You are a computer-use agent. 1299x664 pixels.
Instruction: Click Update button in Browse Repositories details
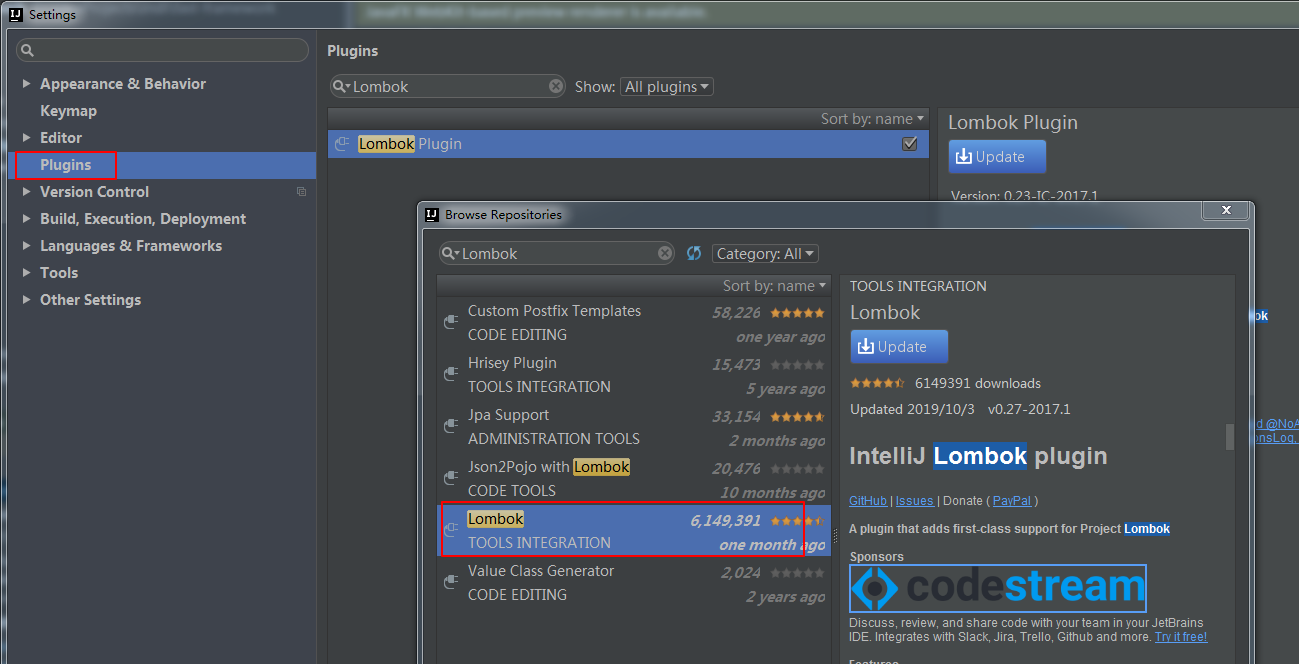pyautogui.click(x=899, y=347)
